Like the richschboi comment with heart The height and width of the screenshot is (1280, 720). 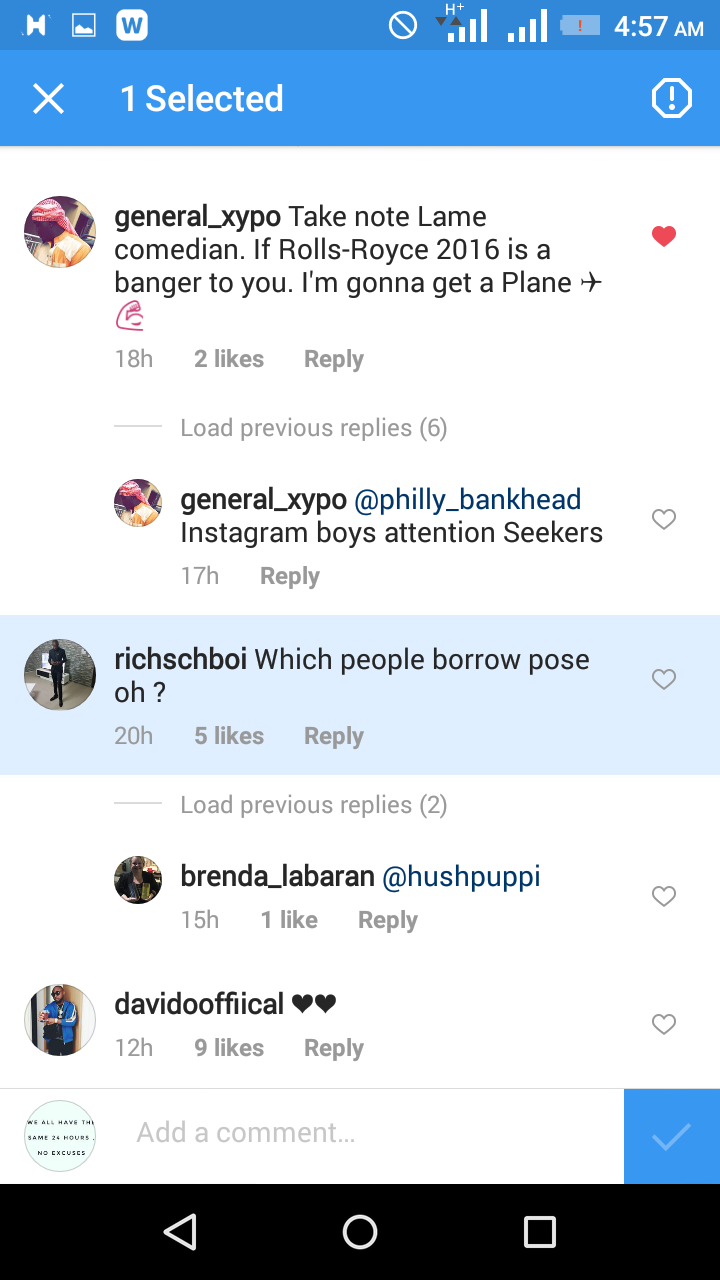tap(664, 679)
